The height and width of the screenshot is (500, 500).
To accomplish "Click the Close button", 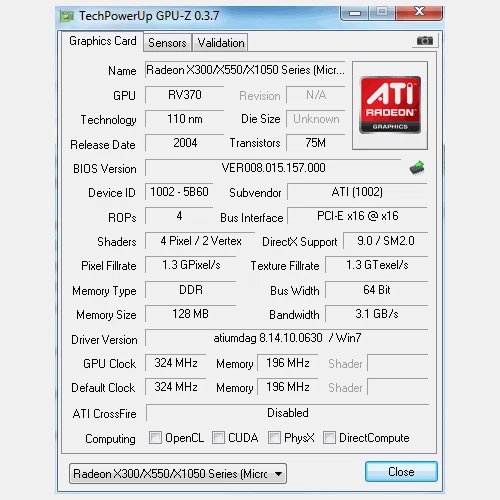I will coord(401,472).
